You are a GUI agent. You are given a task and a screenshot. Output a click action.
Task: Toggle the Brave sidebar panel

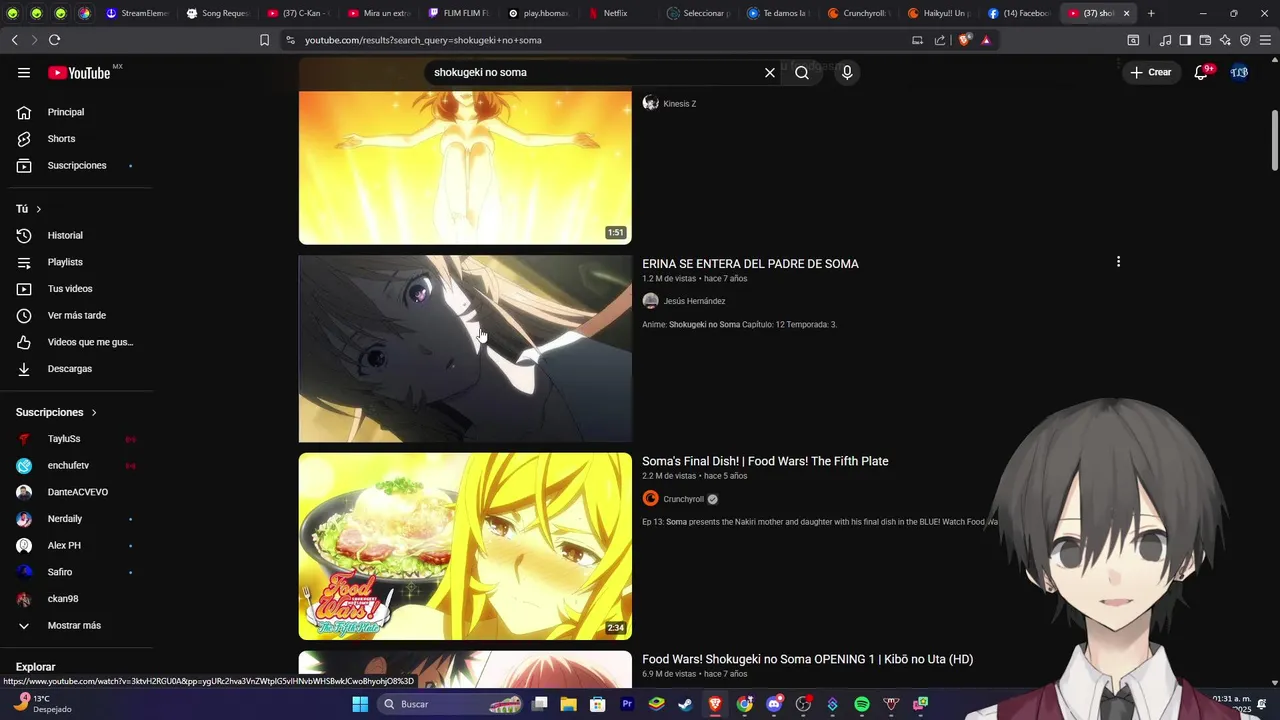click(1185, 40)
